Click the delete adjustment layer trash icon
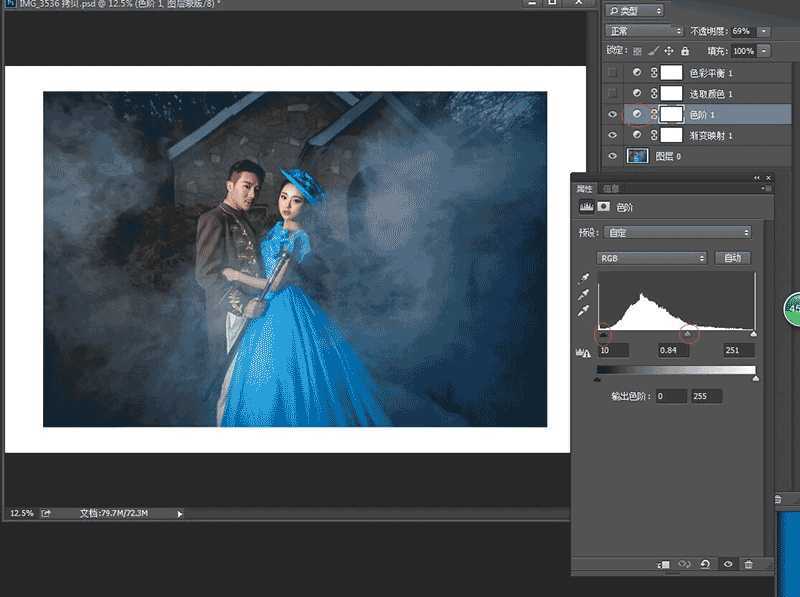 pos(748,565)
